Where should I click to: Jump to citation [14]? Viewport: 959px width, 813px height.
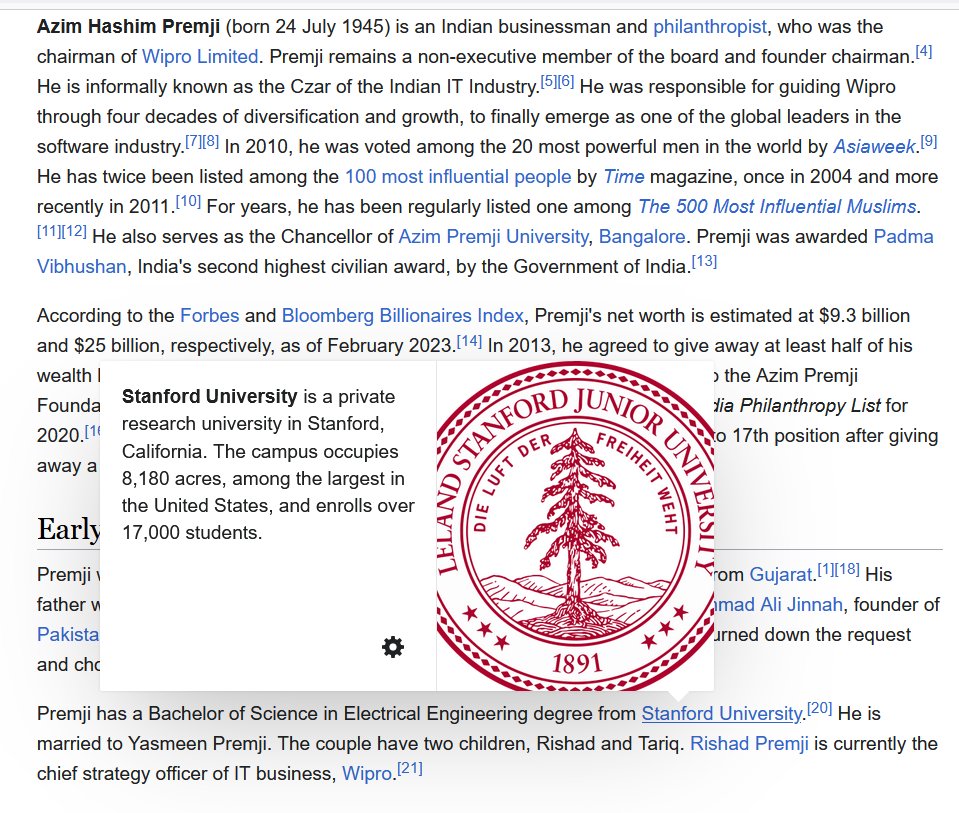click(x=469, y=340)
